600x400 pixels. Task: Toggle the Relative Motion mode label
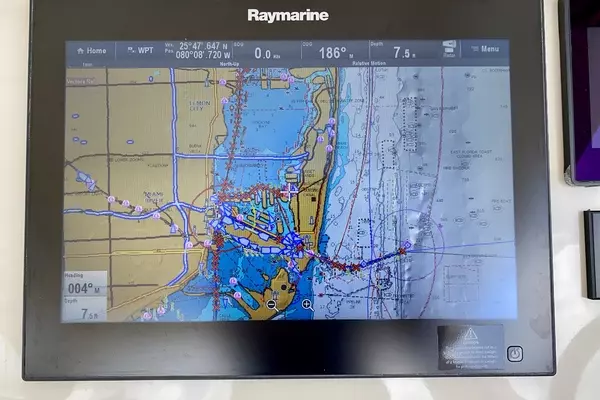372,62
